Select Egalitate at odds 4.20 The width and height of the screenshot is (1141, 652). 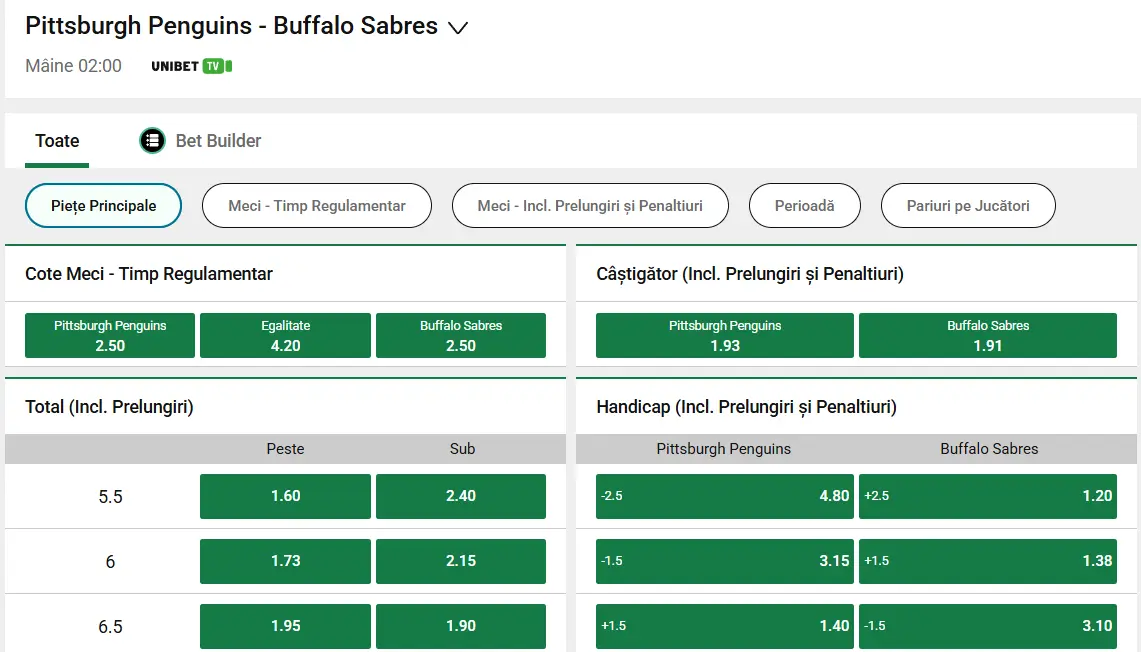click(x=285, y=335)
